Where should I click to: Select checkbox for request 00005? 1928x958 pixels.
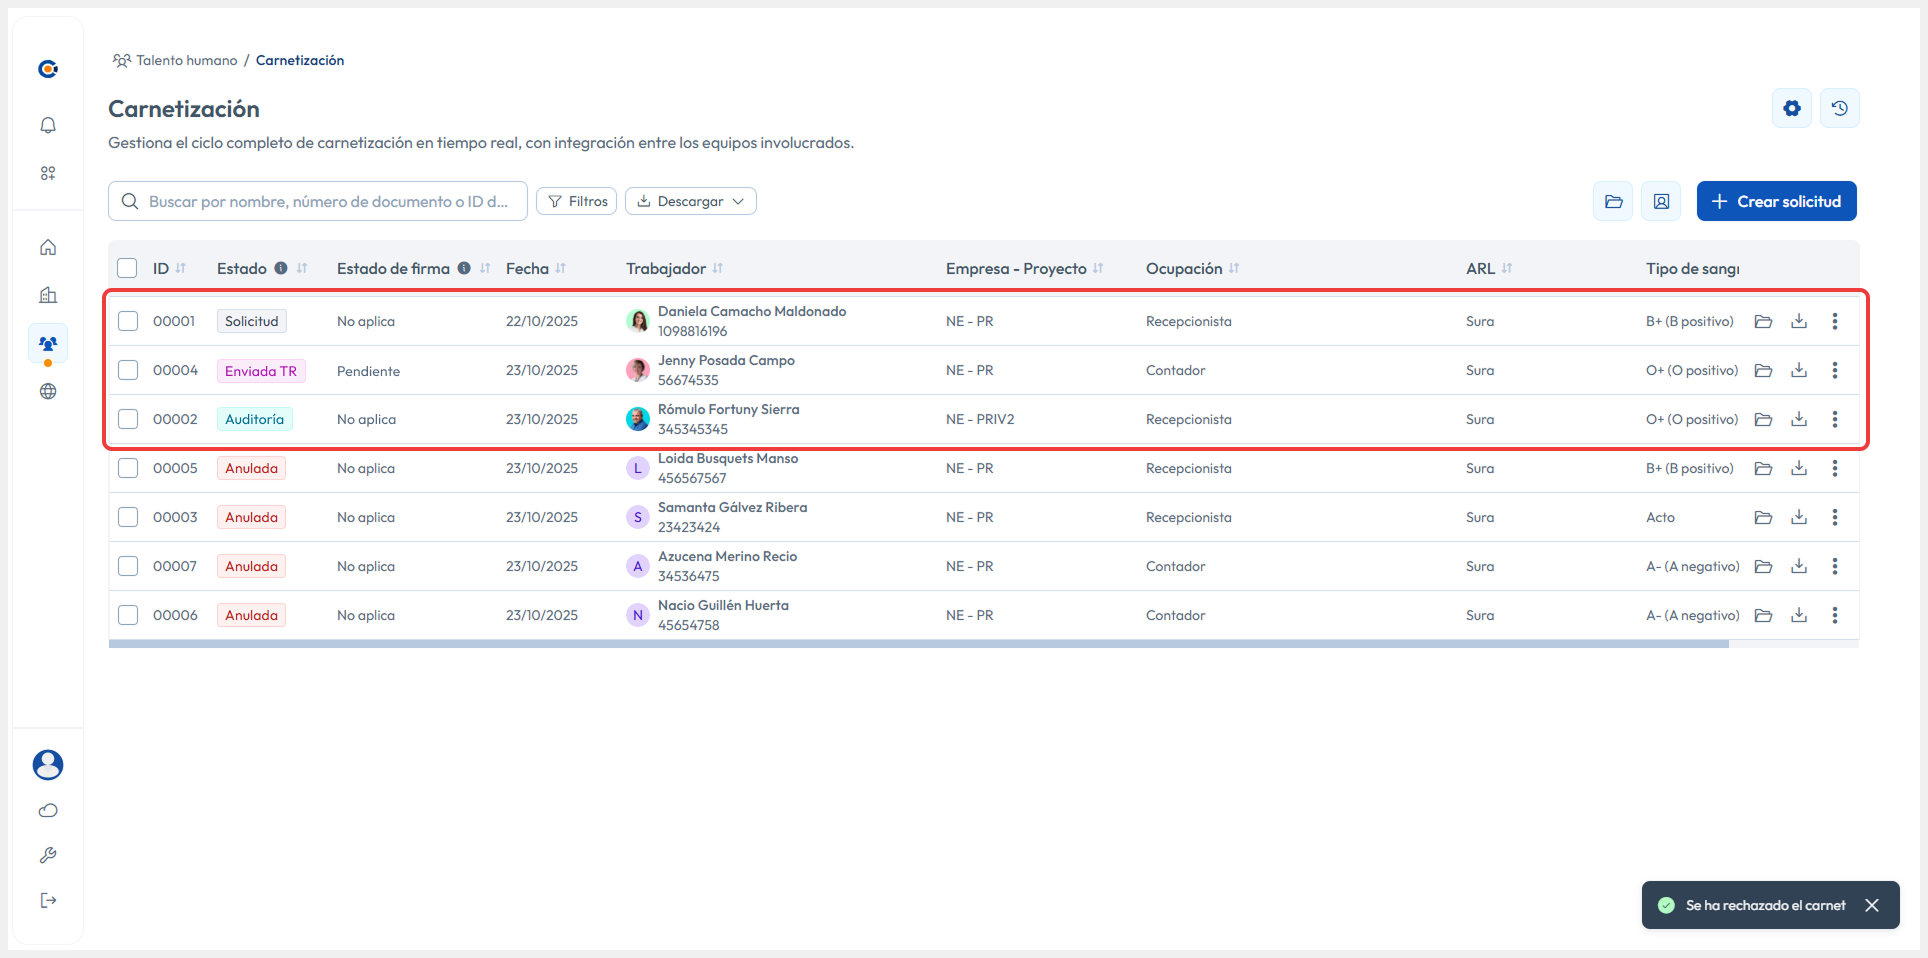point(128,468)
